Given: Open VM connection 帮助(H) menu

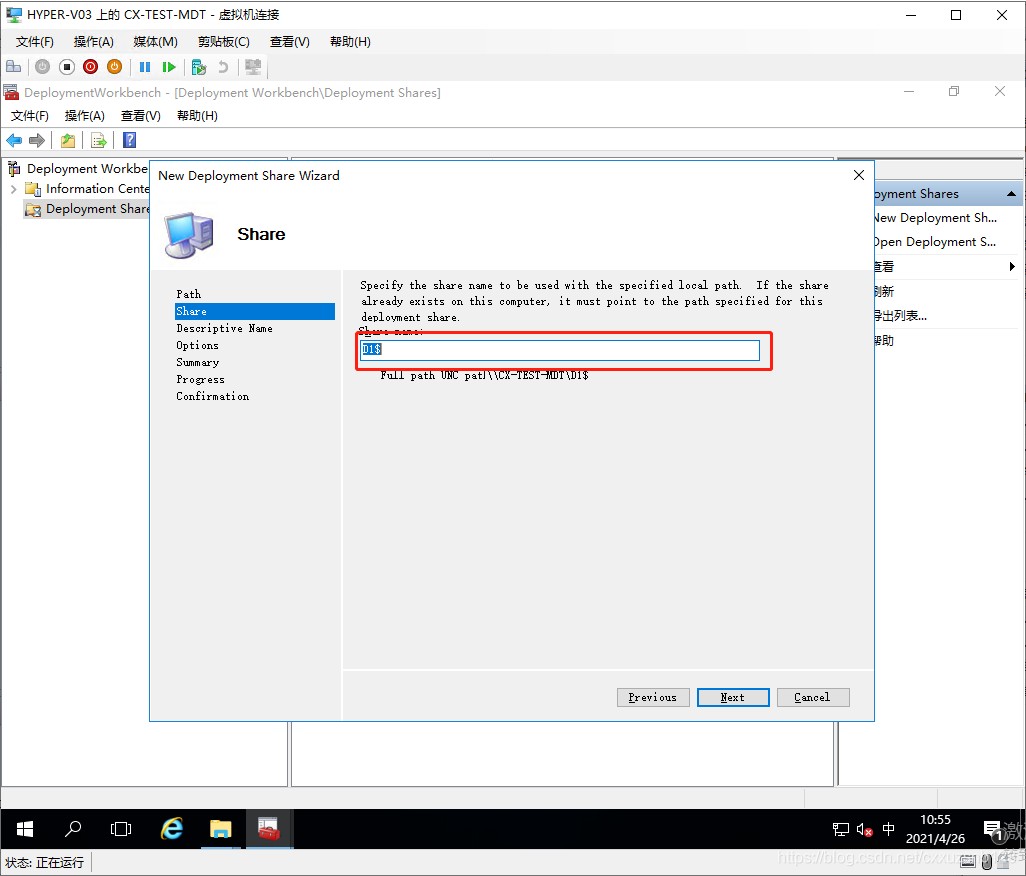Looking at the screenshot, I should (x=350, y=42).
